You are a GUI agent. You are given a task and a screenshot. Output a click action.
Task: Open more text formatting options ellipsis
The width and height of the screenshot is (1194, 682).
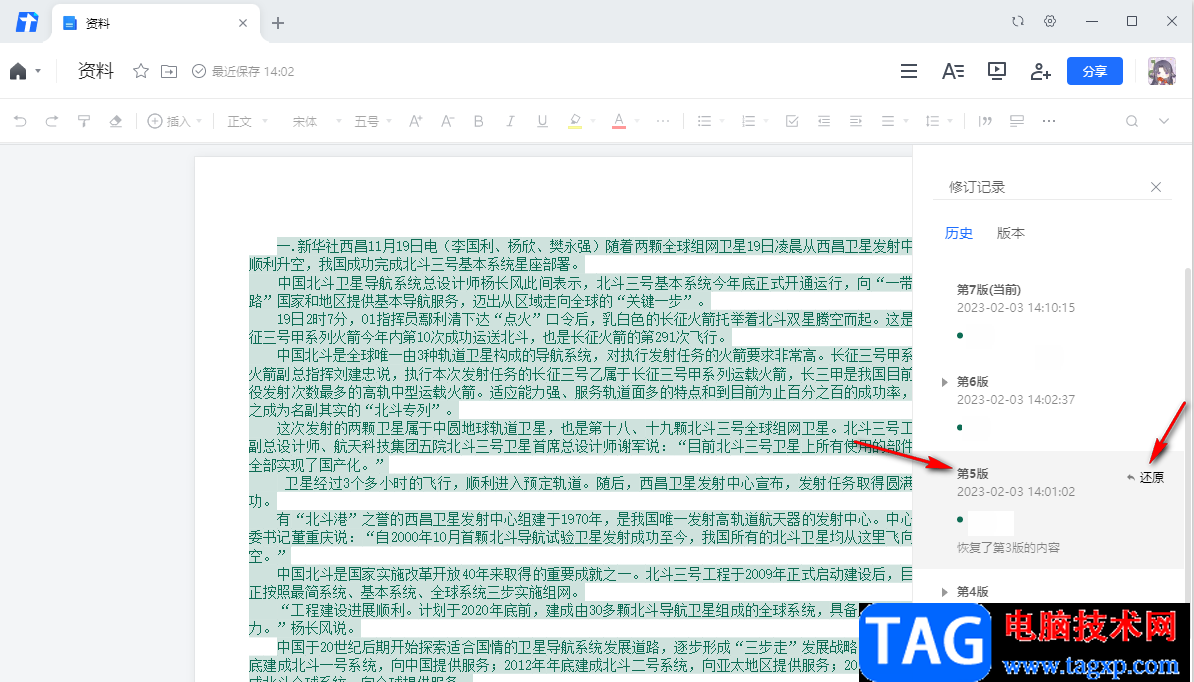point(663,121)
